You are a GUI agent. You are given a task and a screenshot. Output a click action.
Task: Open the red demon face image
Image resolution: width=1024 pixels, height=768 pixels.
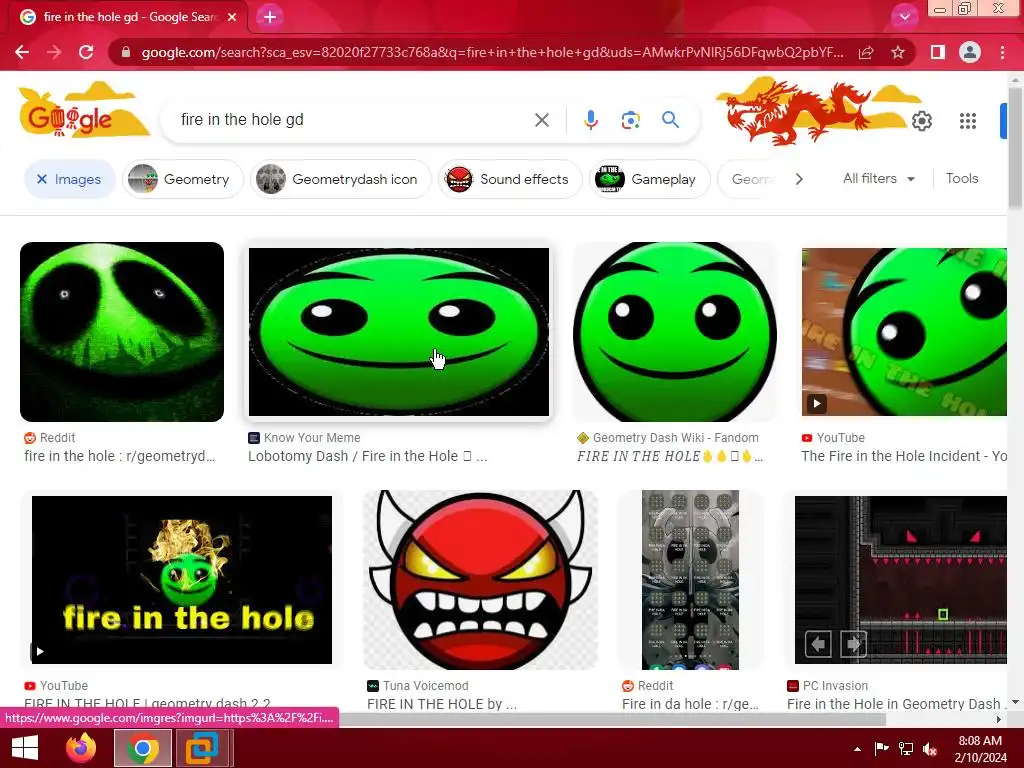480,580
